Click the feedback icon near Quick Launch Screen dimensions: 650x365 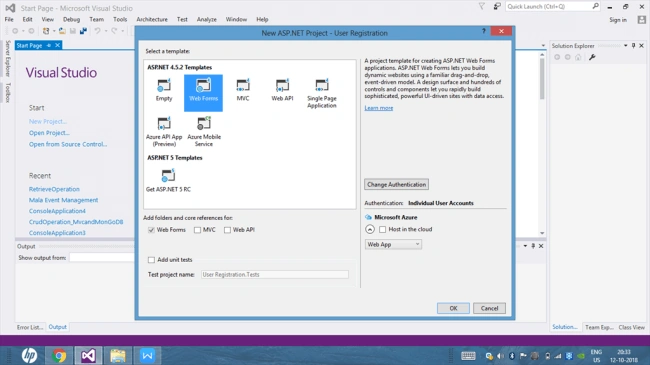tap(497, 6)
